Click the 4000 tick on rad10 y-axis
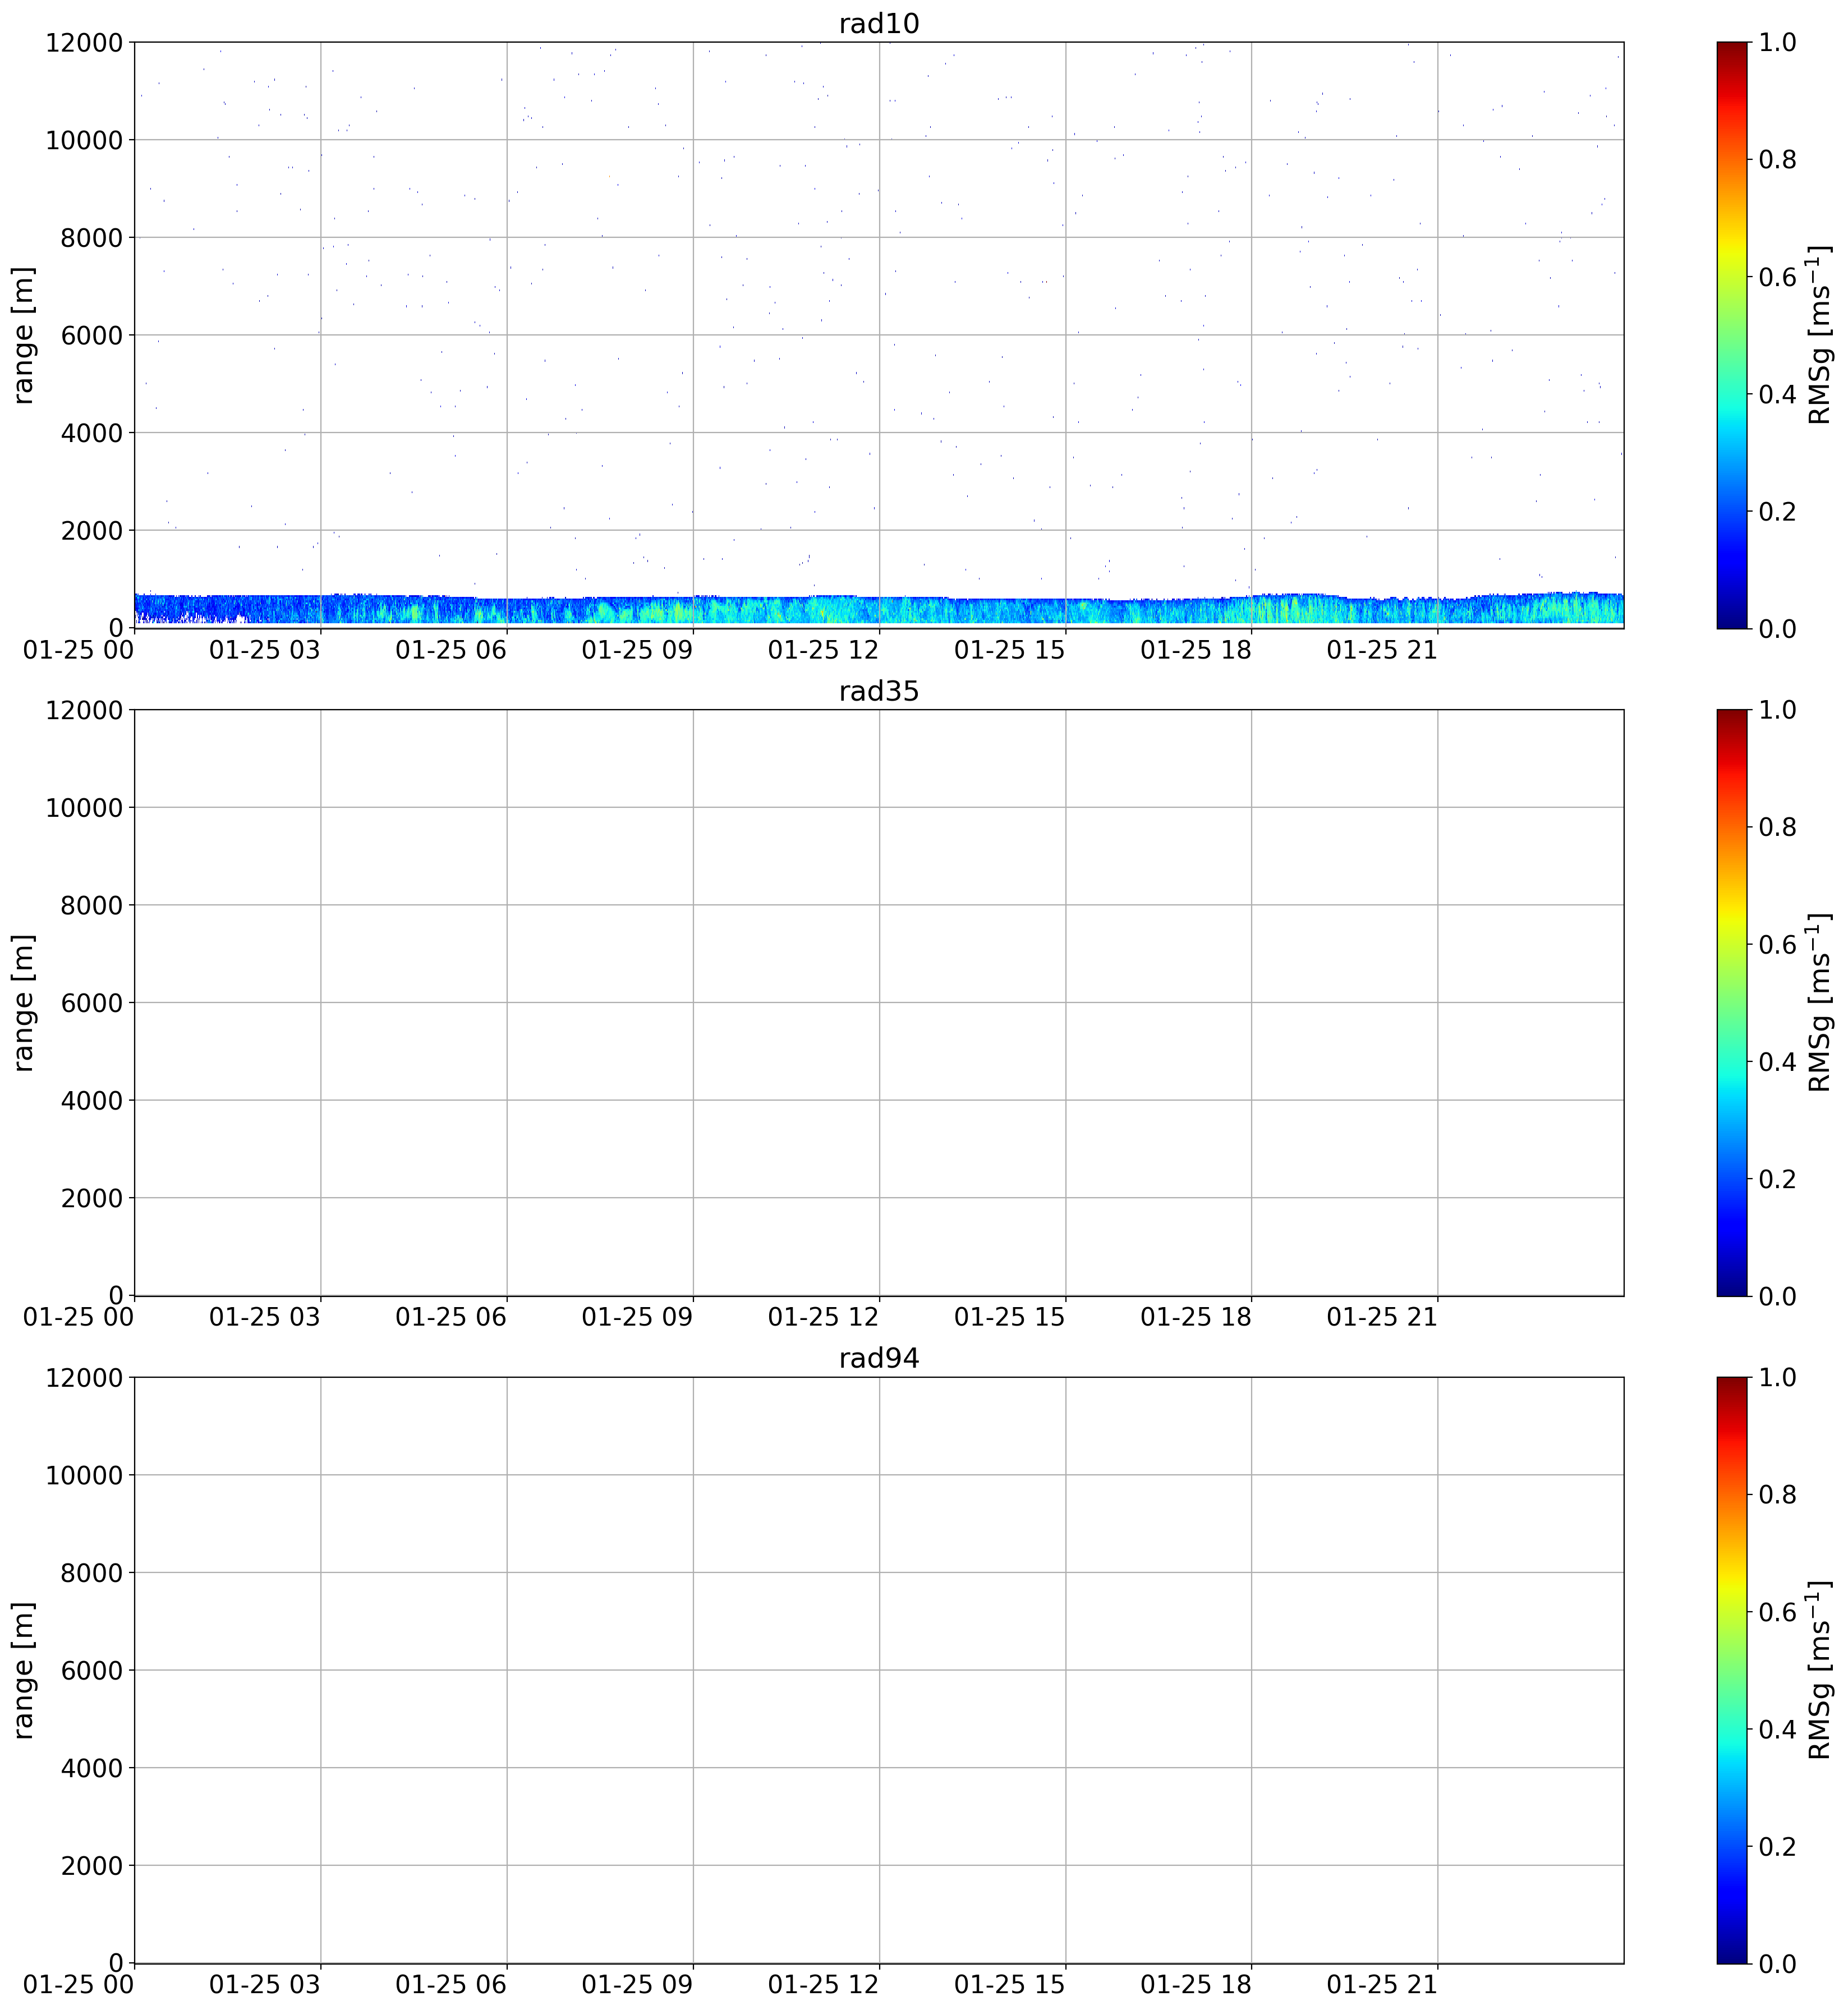Image resolution: width=1848 pixels, height=2010 pixels. pyautogui.click(x=92, y=433)
